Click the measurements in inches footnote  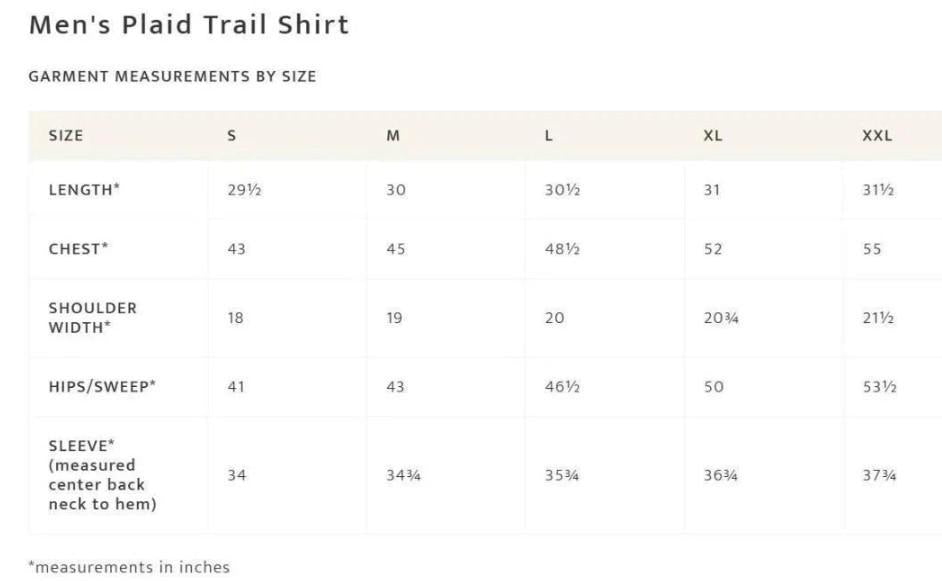(x=129, y=567)
